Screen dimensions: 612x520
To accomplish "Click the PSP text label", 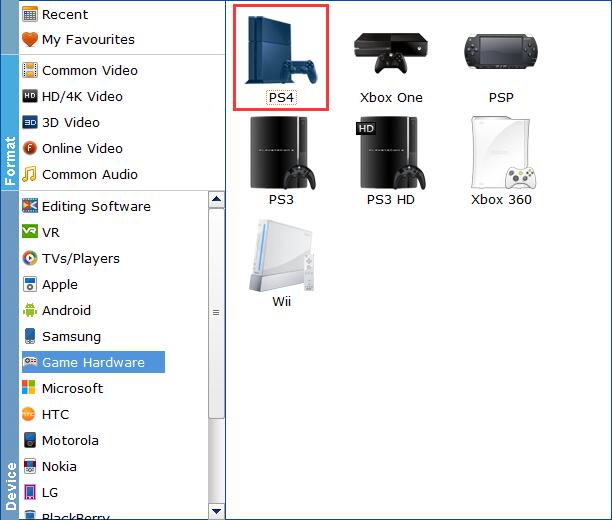I will (x=501, y=98).
